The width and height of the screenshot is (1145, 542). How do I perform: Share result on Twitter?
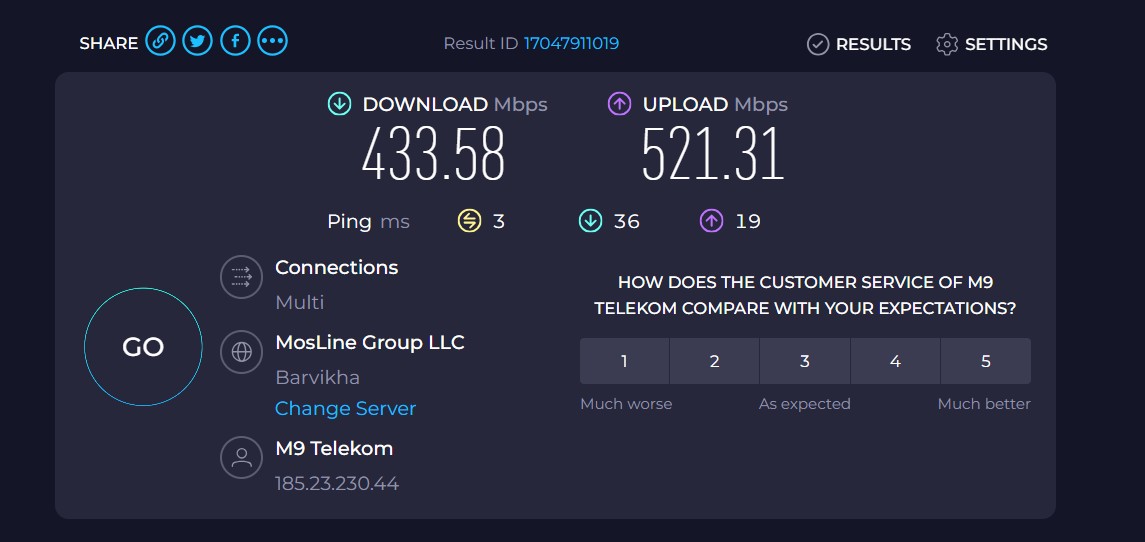(197, 41)
